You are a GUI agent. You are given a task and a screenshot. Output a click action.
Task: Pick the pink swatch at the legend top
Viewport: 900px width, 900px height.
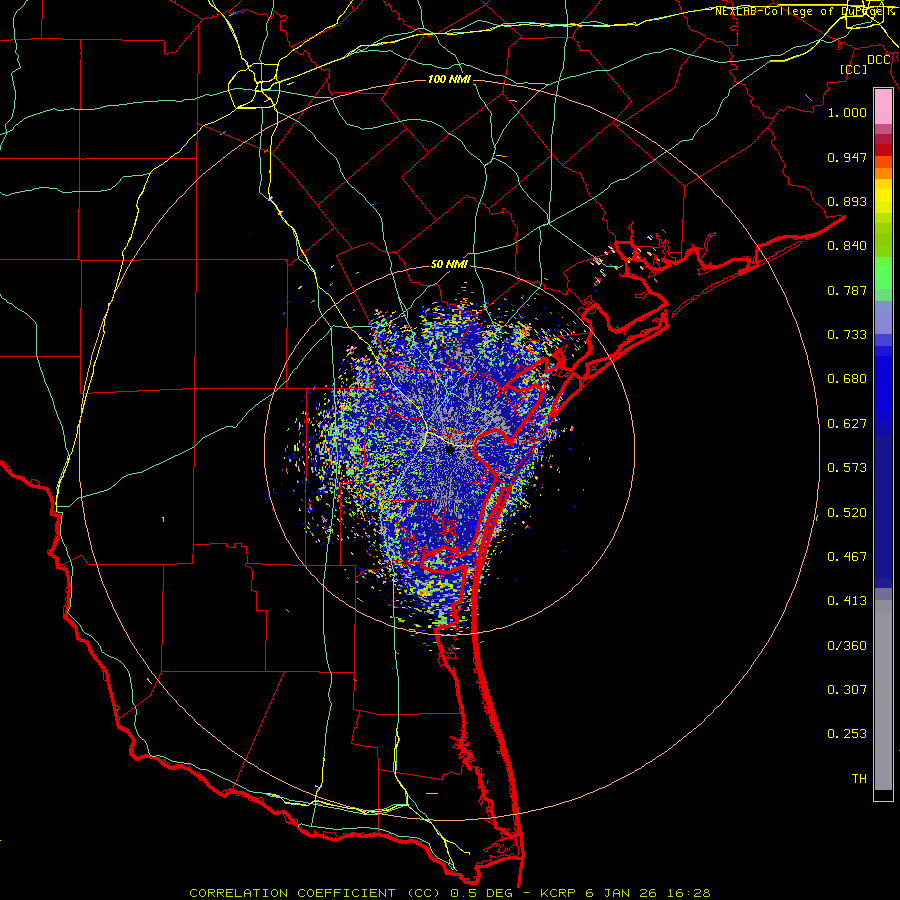883,107
